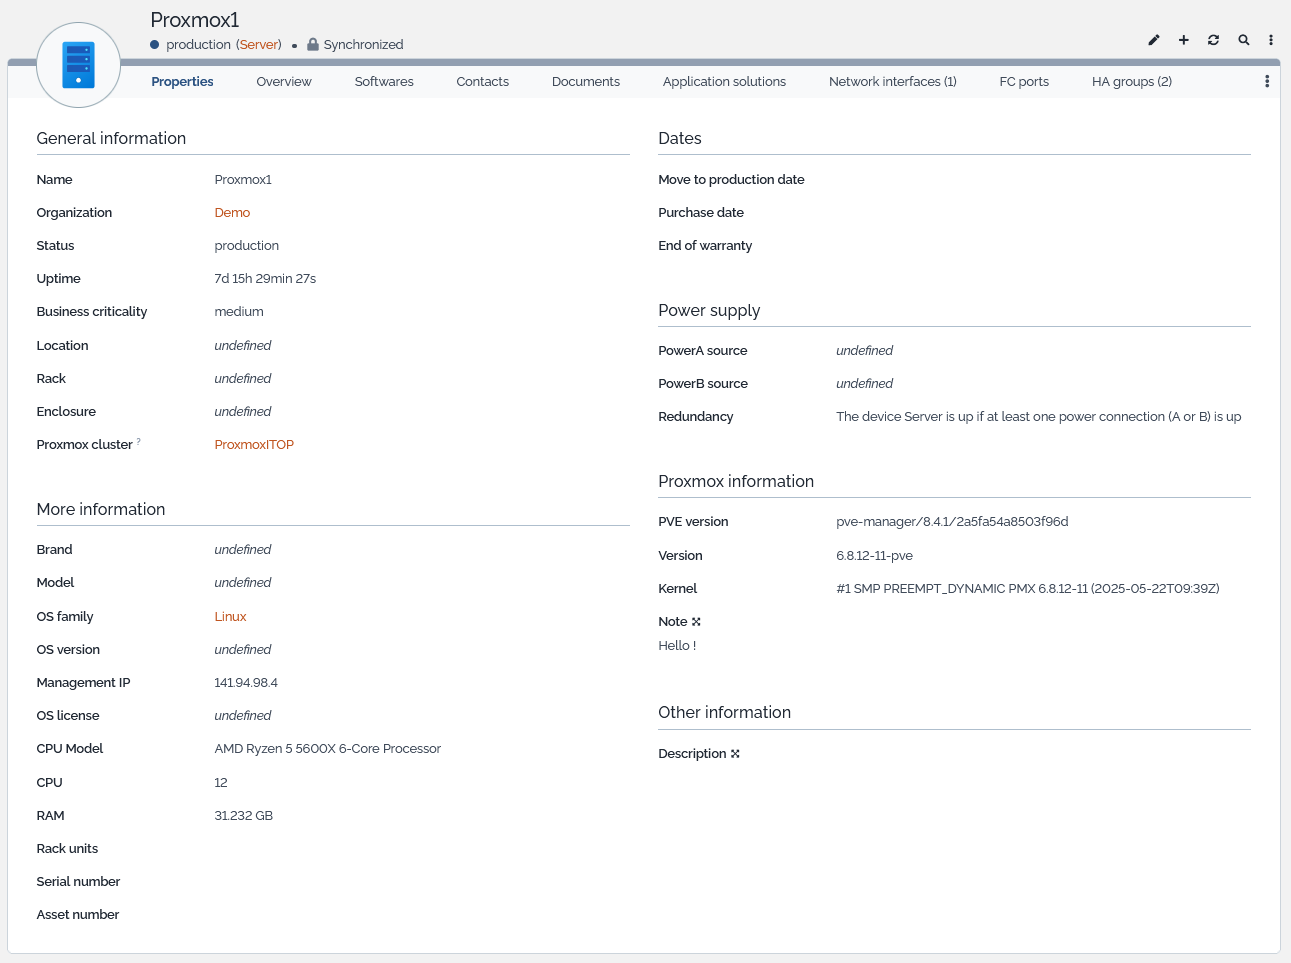Viewport: 1291px width, 963px height.
Task: Select the Network interfaces (1) tab
Action: pos(892,82)
